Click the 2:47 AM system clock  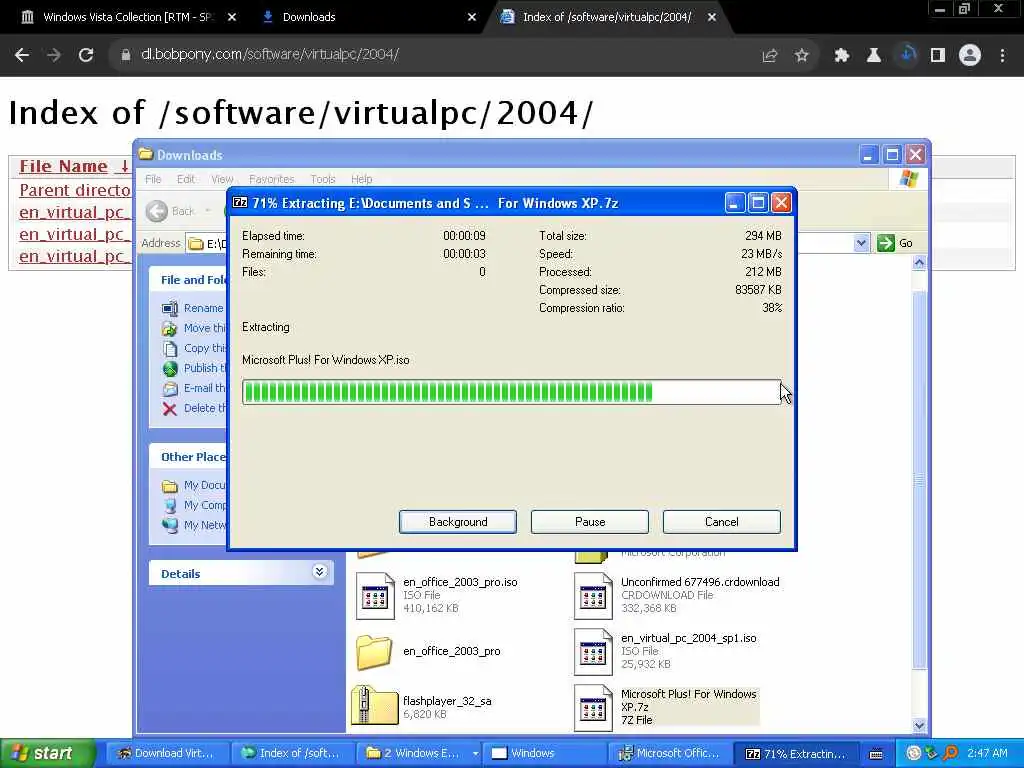[987, 753]
